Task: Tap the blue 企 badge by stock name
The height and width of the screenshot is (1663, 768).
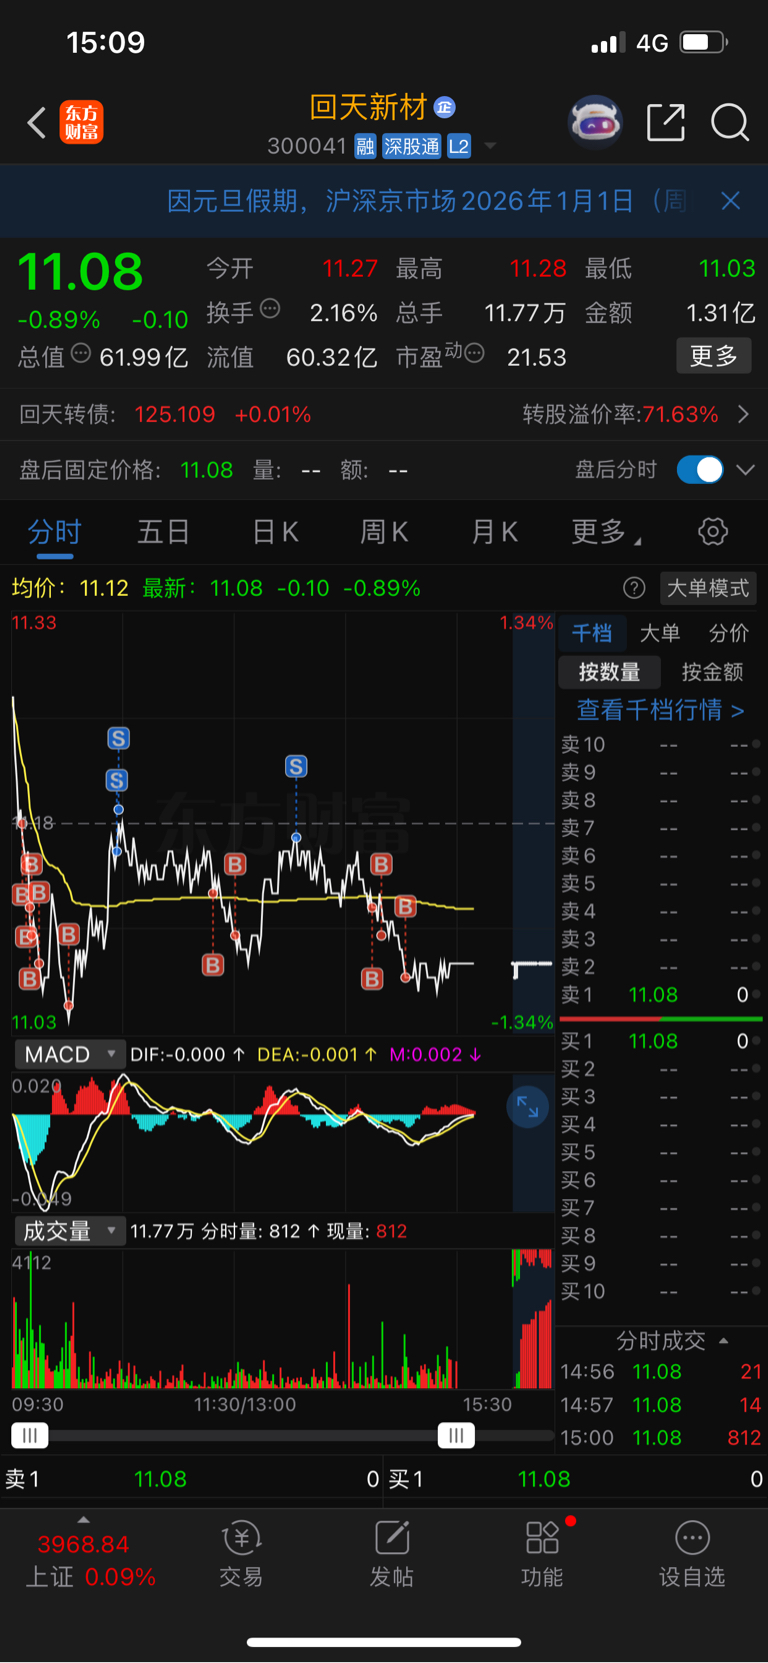Action: coord(445,107)
